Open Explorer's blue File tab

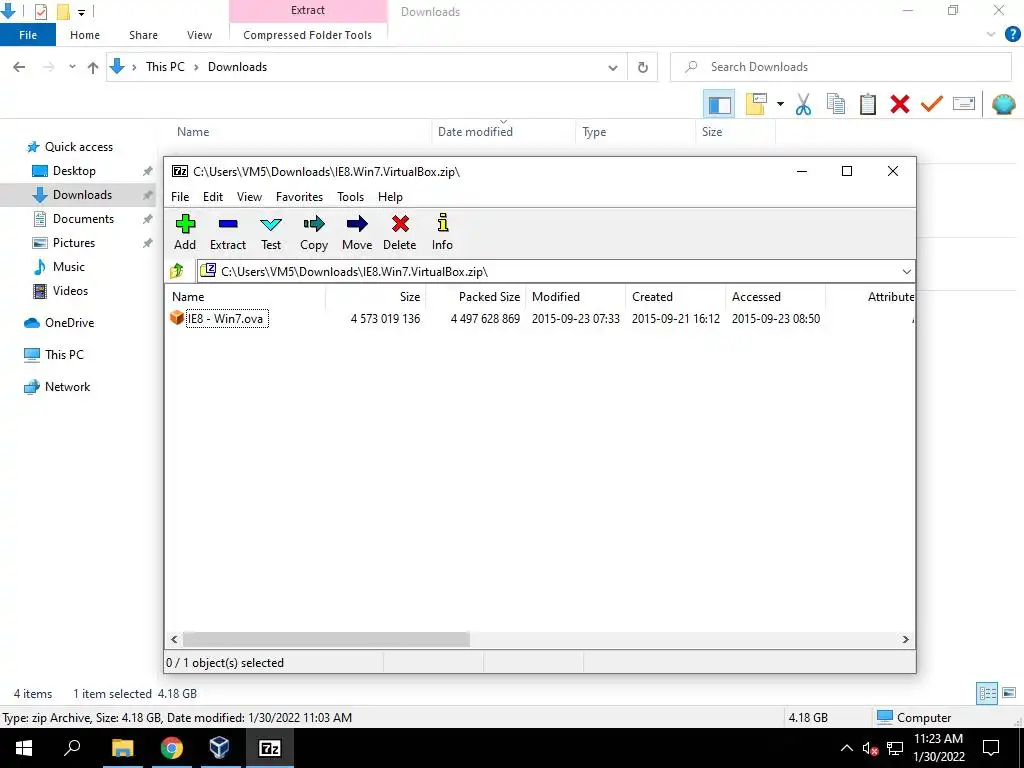[x=28, y=35]
